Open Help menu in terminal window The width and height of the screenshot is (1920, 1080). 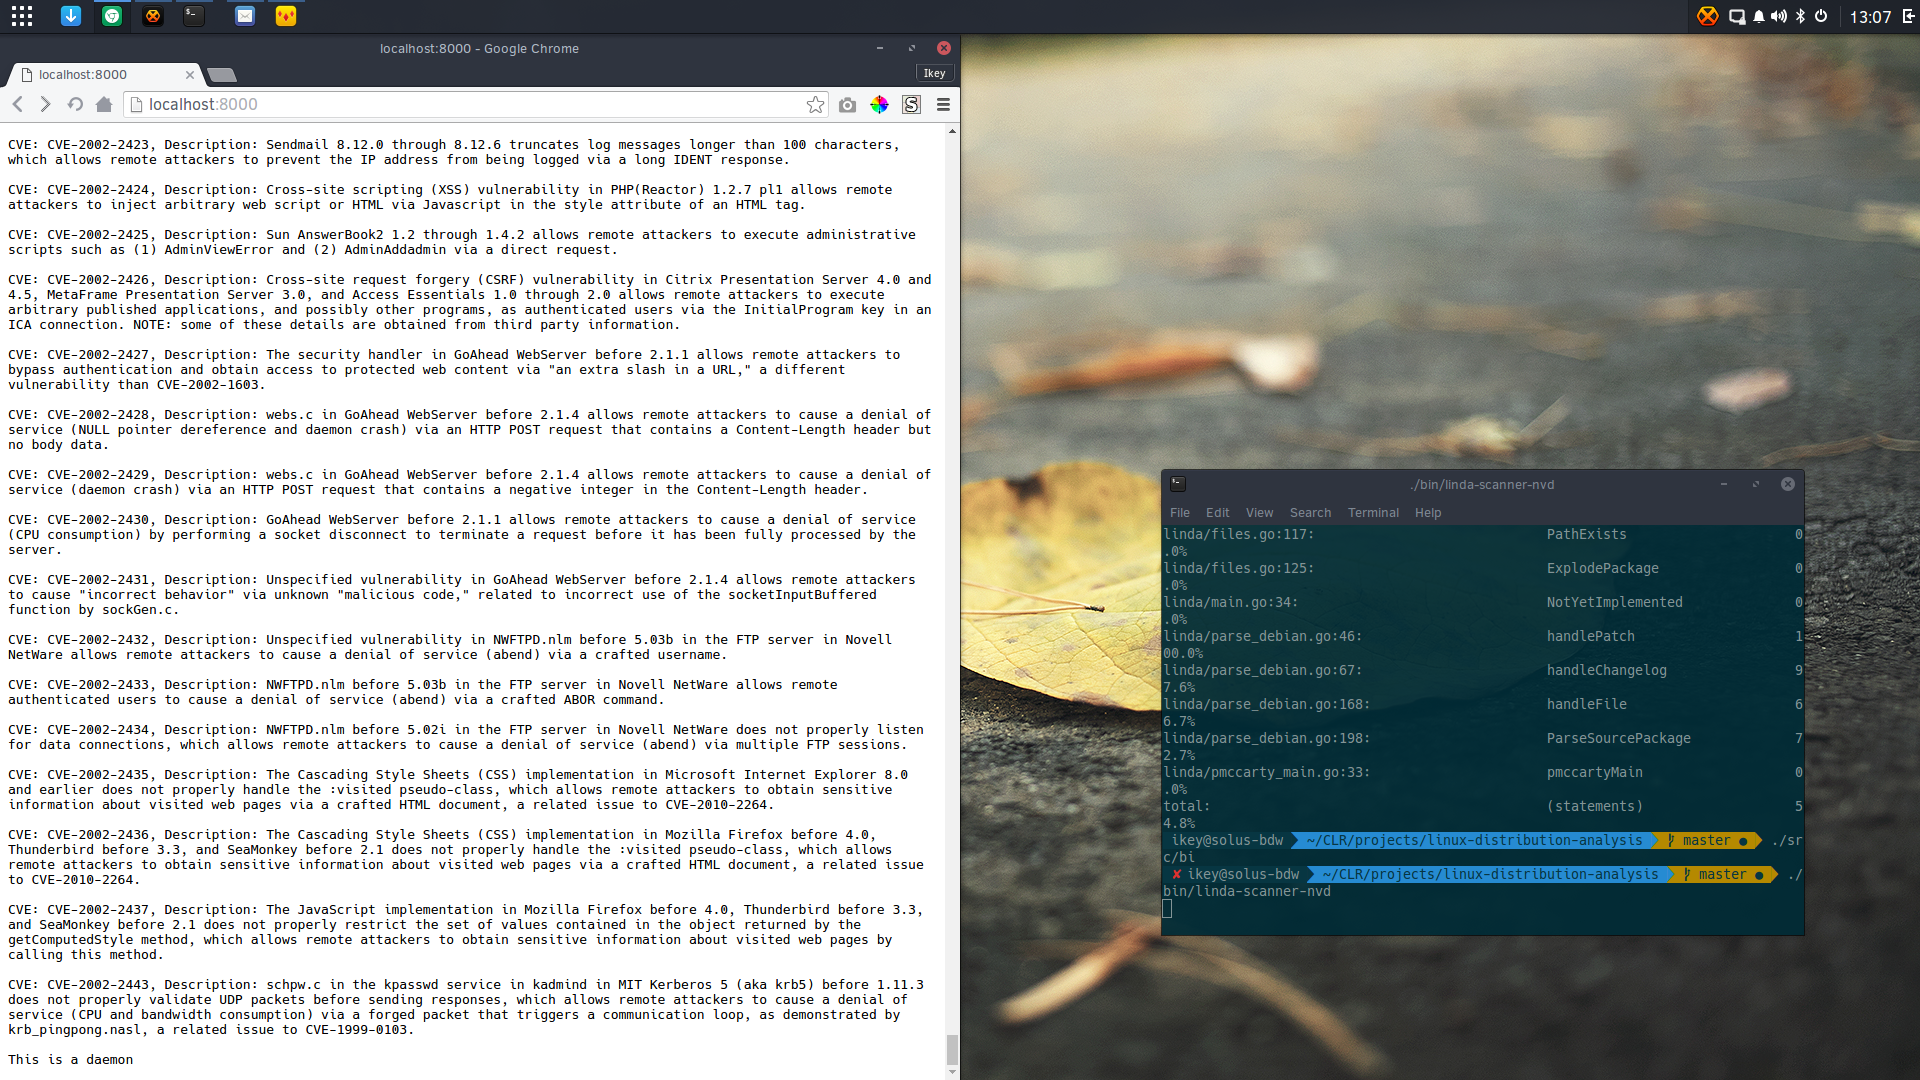1428,513
